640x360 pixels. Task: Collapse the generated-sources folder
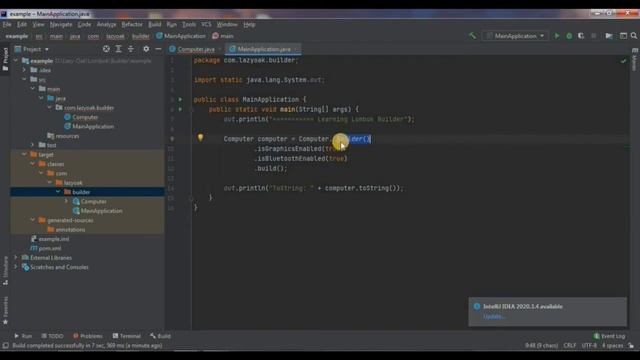click(x=33, y=220)
